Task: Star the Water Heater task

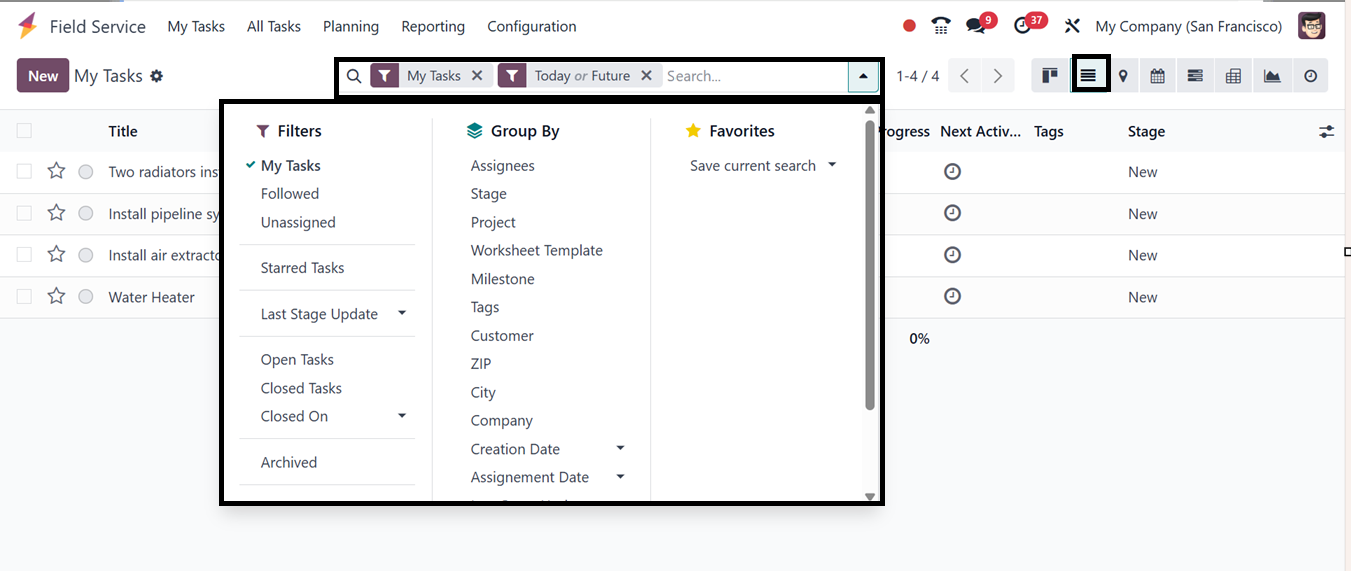Action: 56,297
